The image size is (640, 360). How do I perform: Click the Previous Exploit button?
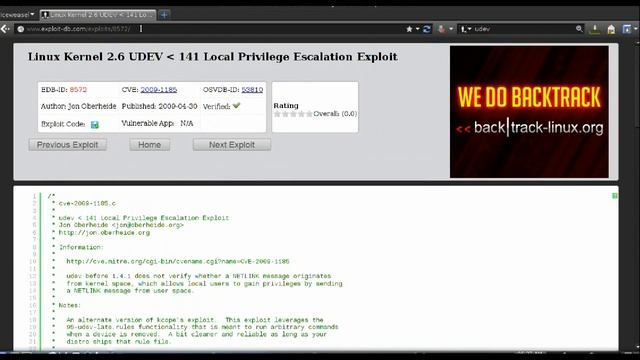tap(68, 145)
